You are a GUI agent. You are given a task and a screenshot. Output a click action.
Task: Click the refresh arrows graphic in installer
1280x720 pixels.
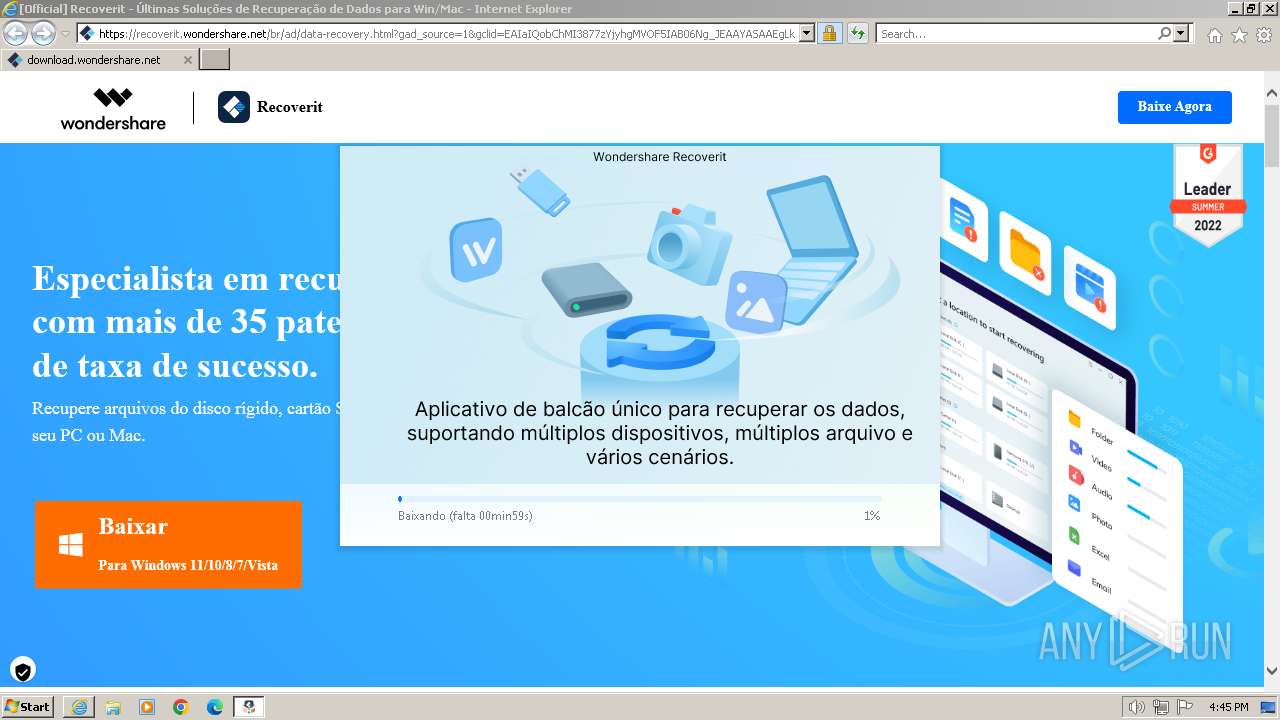point(660,341)
